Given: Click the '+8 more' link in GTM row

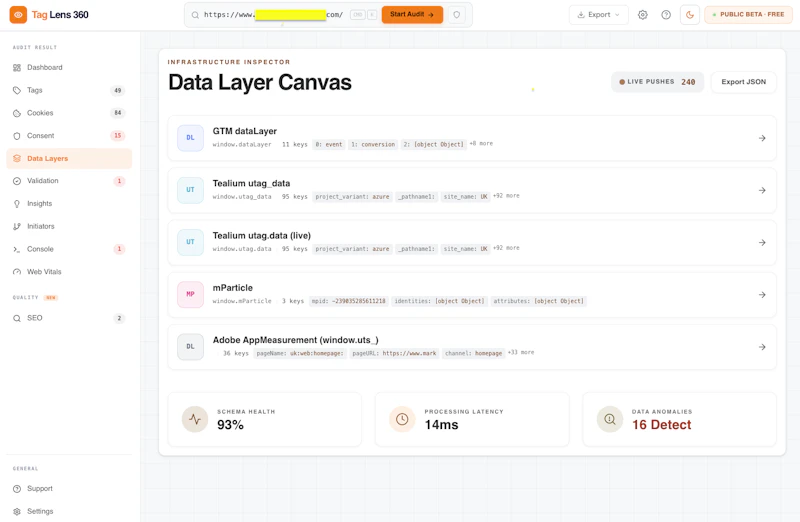Looking at the screenshot, I should pos(481,144).
